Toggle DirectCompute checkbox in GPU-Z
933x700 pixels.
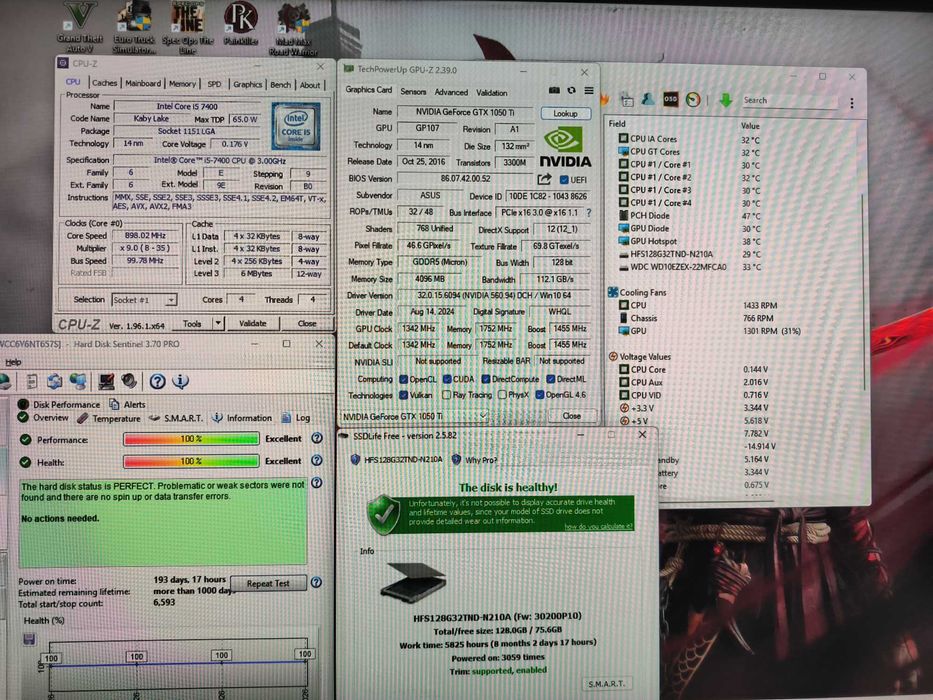click(486, 379)
